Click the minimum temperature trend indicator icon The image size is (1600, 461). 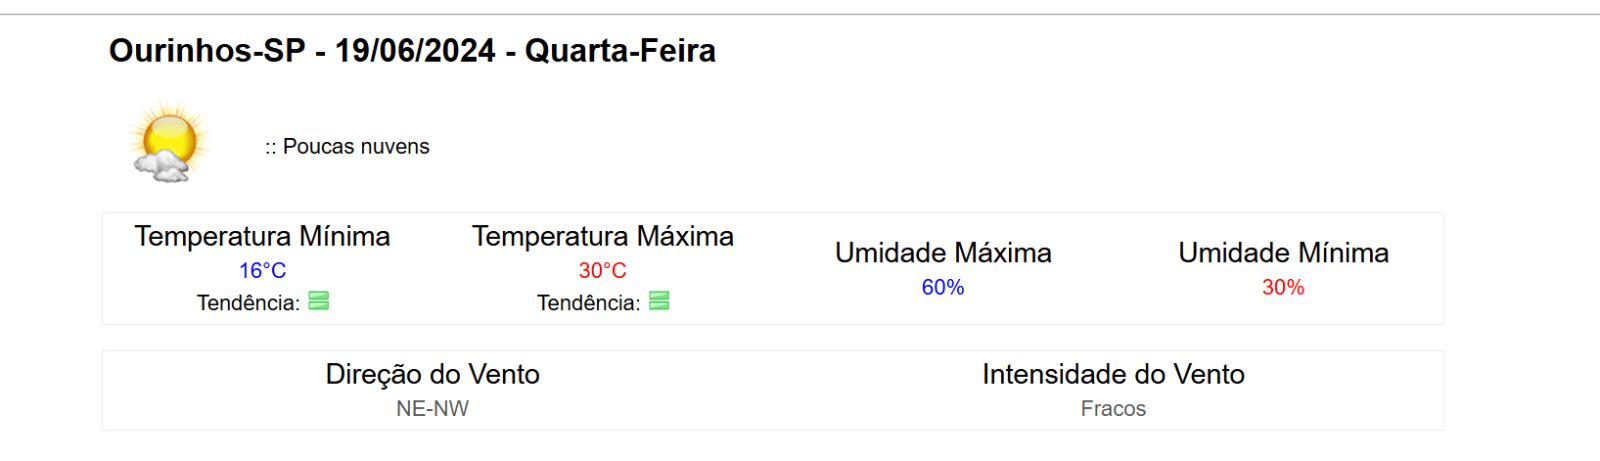tap(319, 301)
